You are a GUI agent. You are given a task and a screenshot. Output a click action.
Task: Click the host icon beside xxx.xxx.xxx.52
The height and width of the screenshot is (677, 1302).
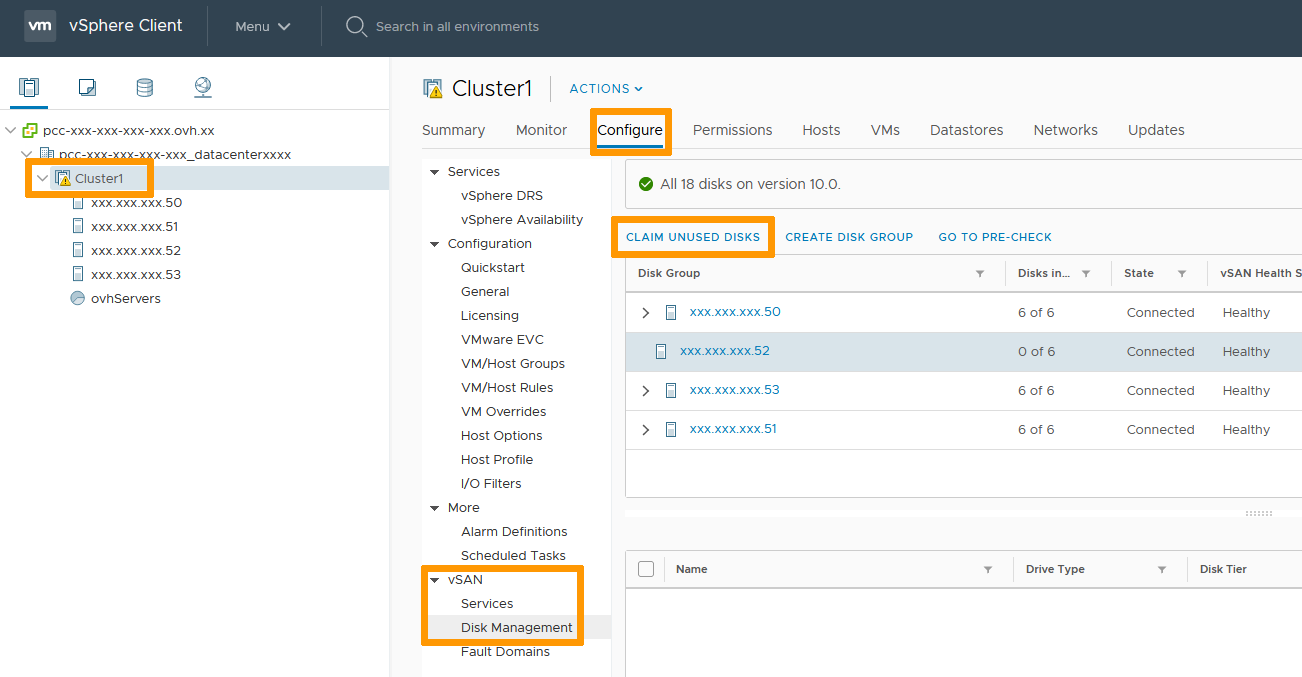[x=661, y=350]
